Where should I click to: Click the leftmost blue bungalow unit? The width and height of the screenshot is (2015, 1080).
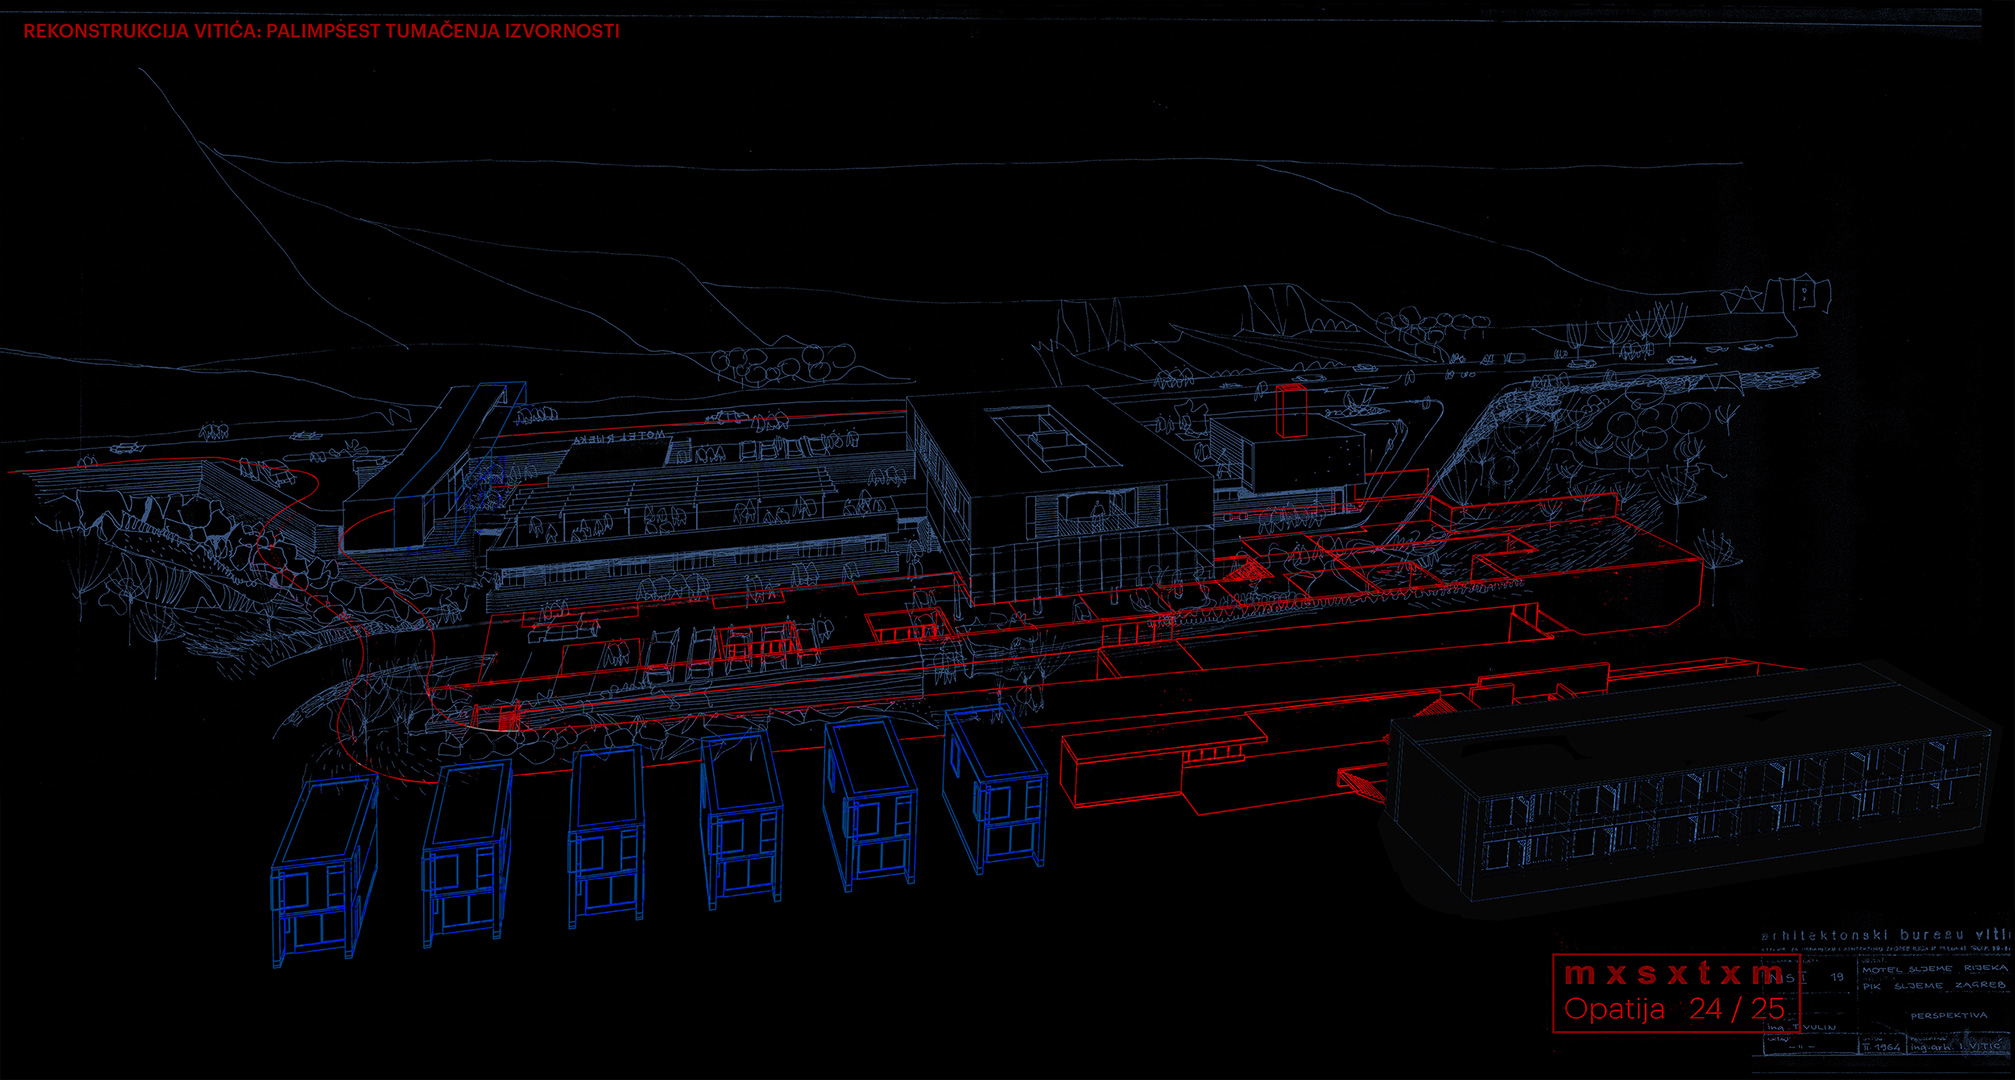pos(321,868)
